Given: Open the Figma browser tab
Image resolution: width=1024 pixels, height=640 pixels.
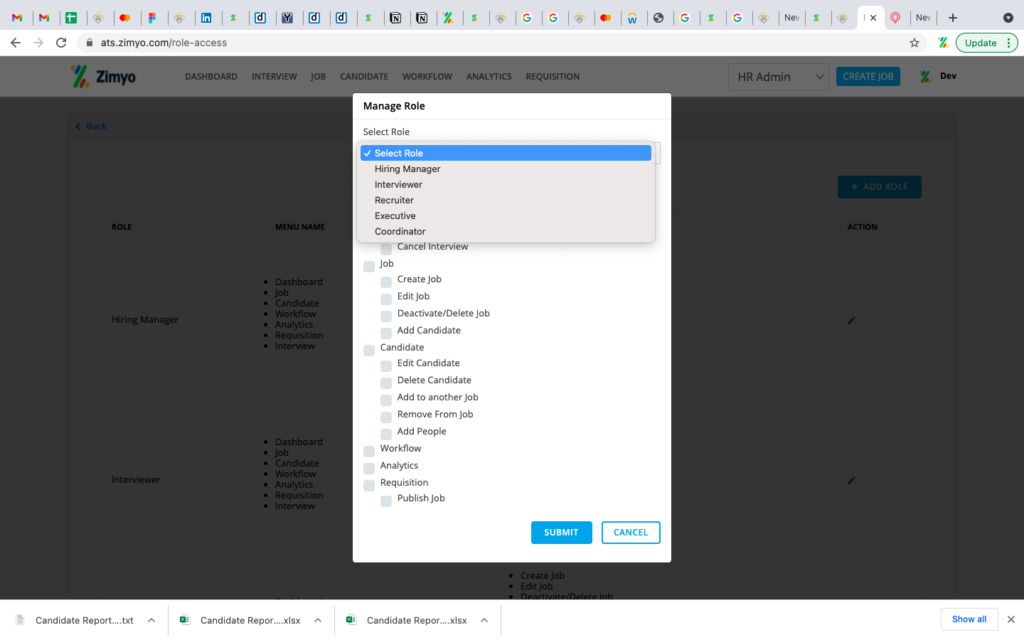Looking at the screenshot, I should (x=152, y=18).
